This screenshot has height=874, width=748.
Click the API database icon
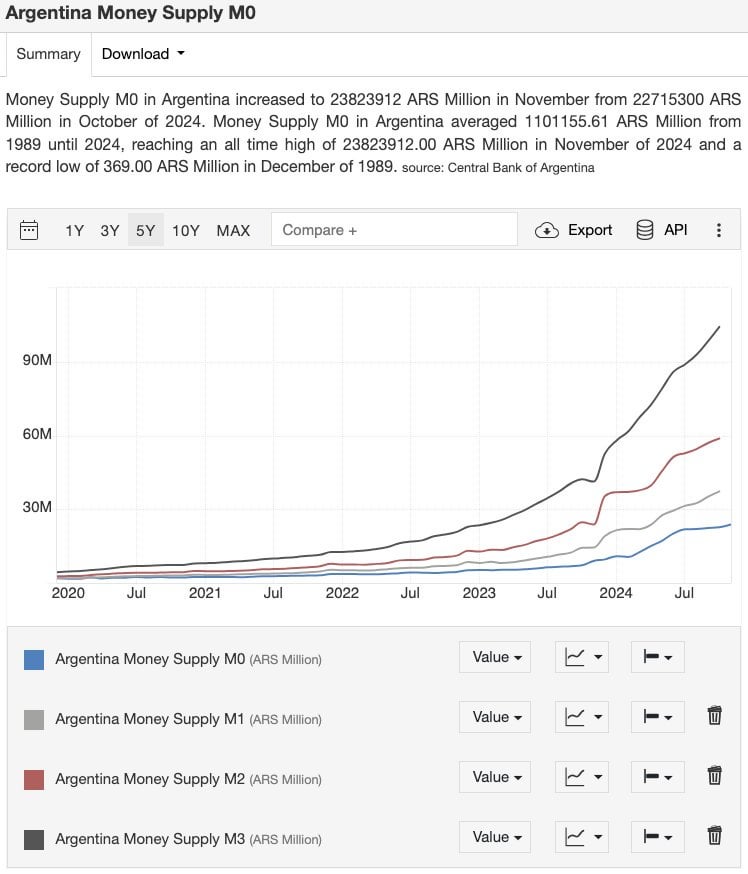click(x=644, y=230)
